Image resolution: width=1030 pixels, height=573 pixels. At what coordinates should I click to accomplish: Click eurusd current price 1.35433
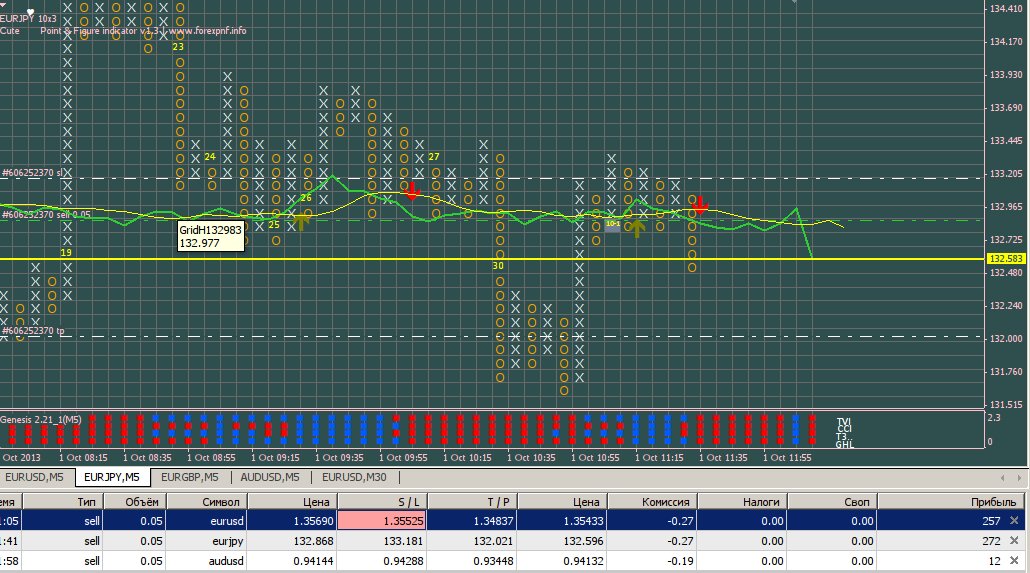point(562,520)
